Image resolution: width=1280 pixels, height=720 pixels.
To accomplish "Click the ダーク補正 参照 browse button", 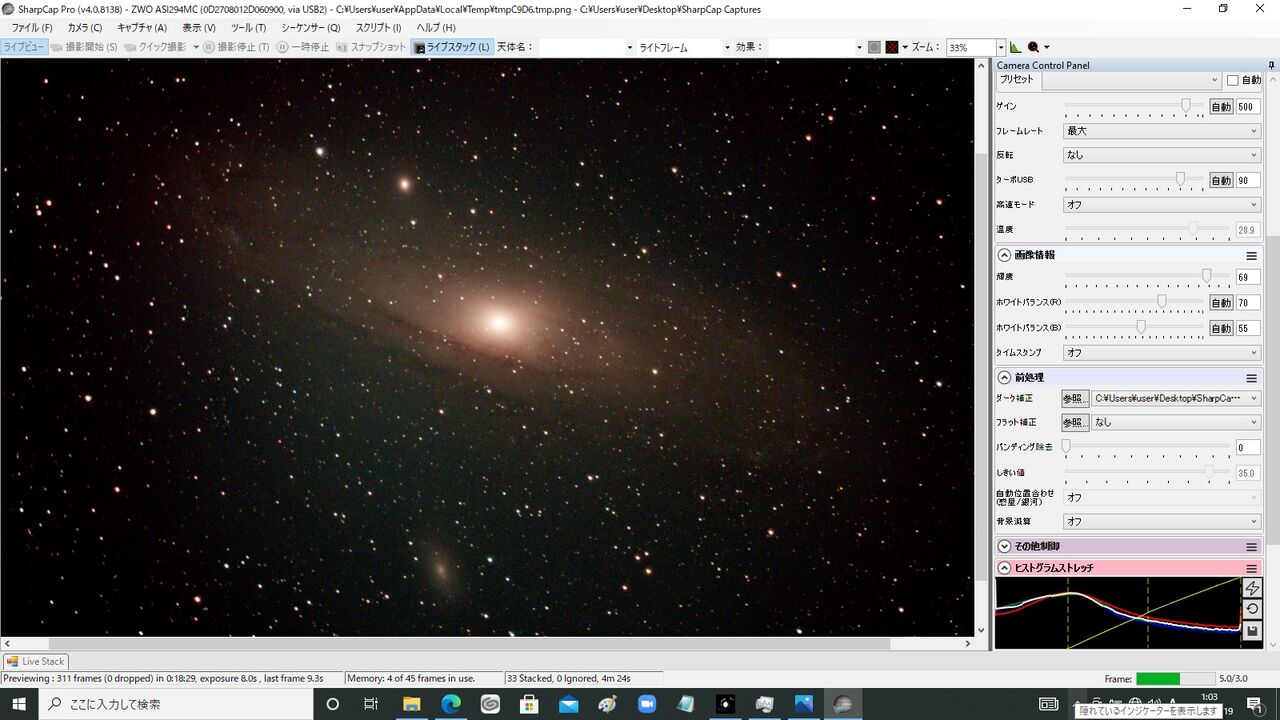I will tap(1075, 398).
